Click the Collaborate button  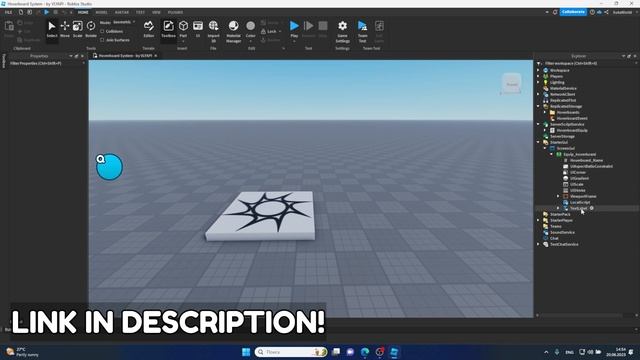pos(573,12)
